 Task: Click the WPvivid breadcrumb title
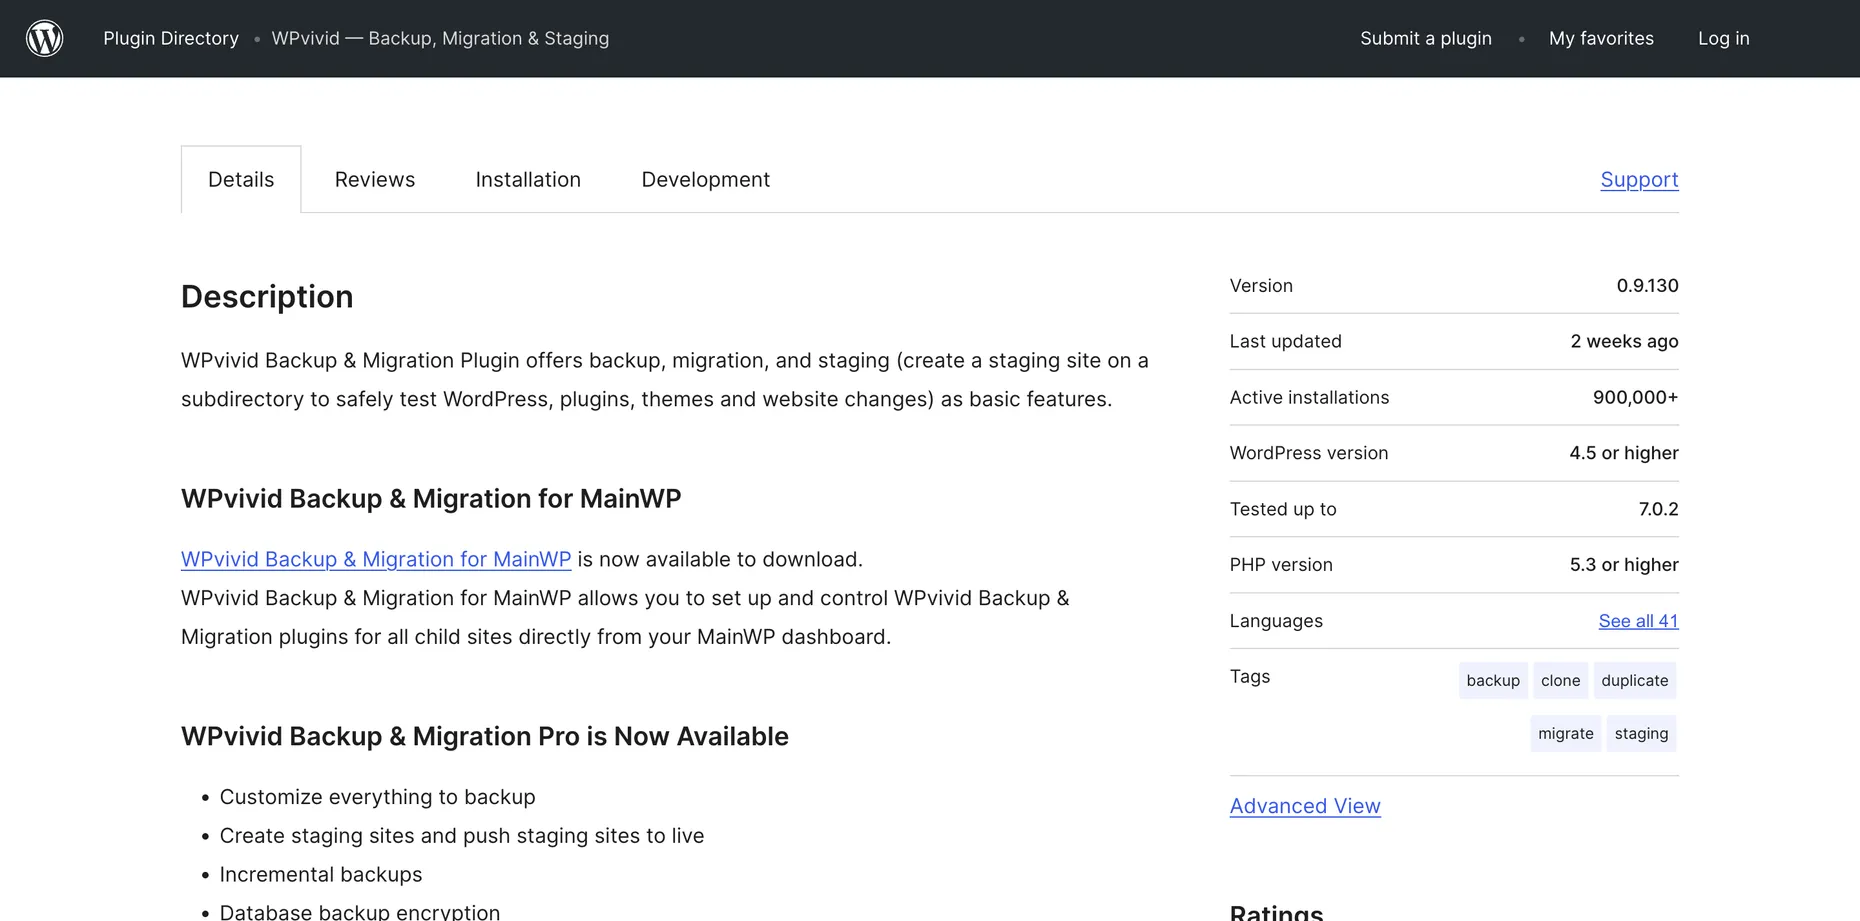coord(440,38)
